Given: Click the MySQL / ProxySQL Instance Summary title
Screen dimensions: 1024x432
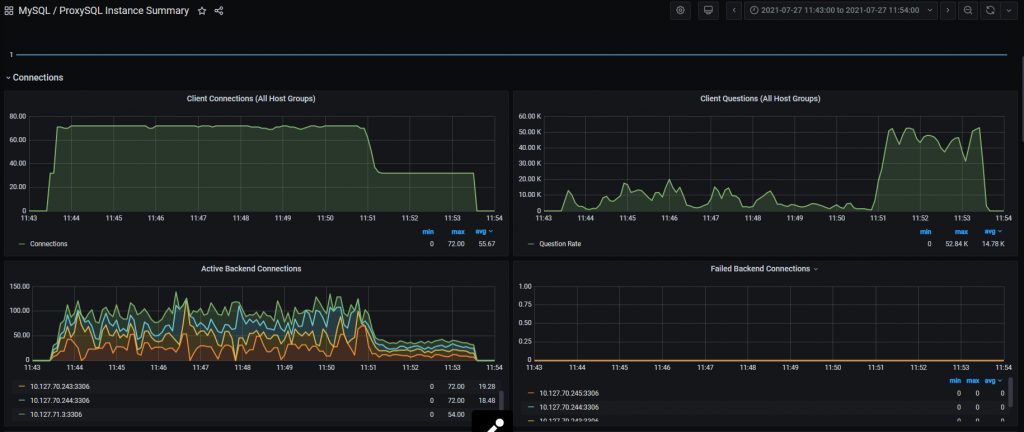Looking at the screenshot, I should point(104,10).
